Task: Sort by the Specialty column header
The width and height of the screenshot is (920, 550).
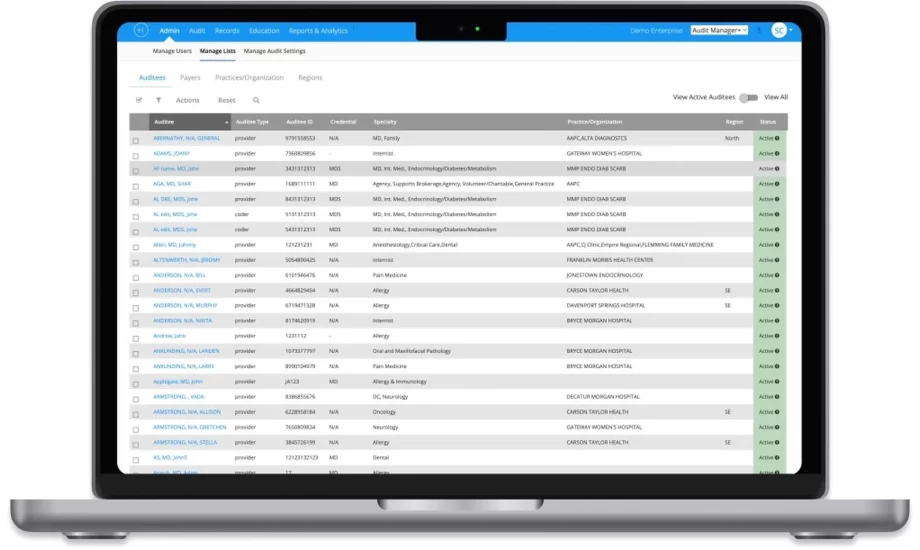Action: 385,122
